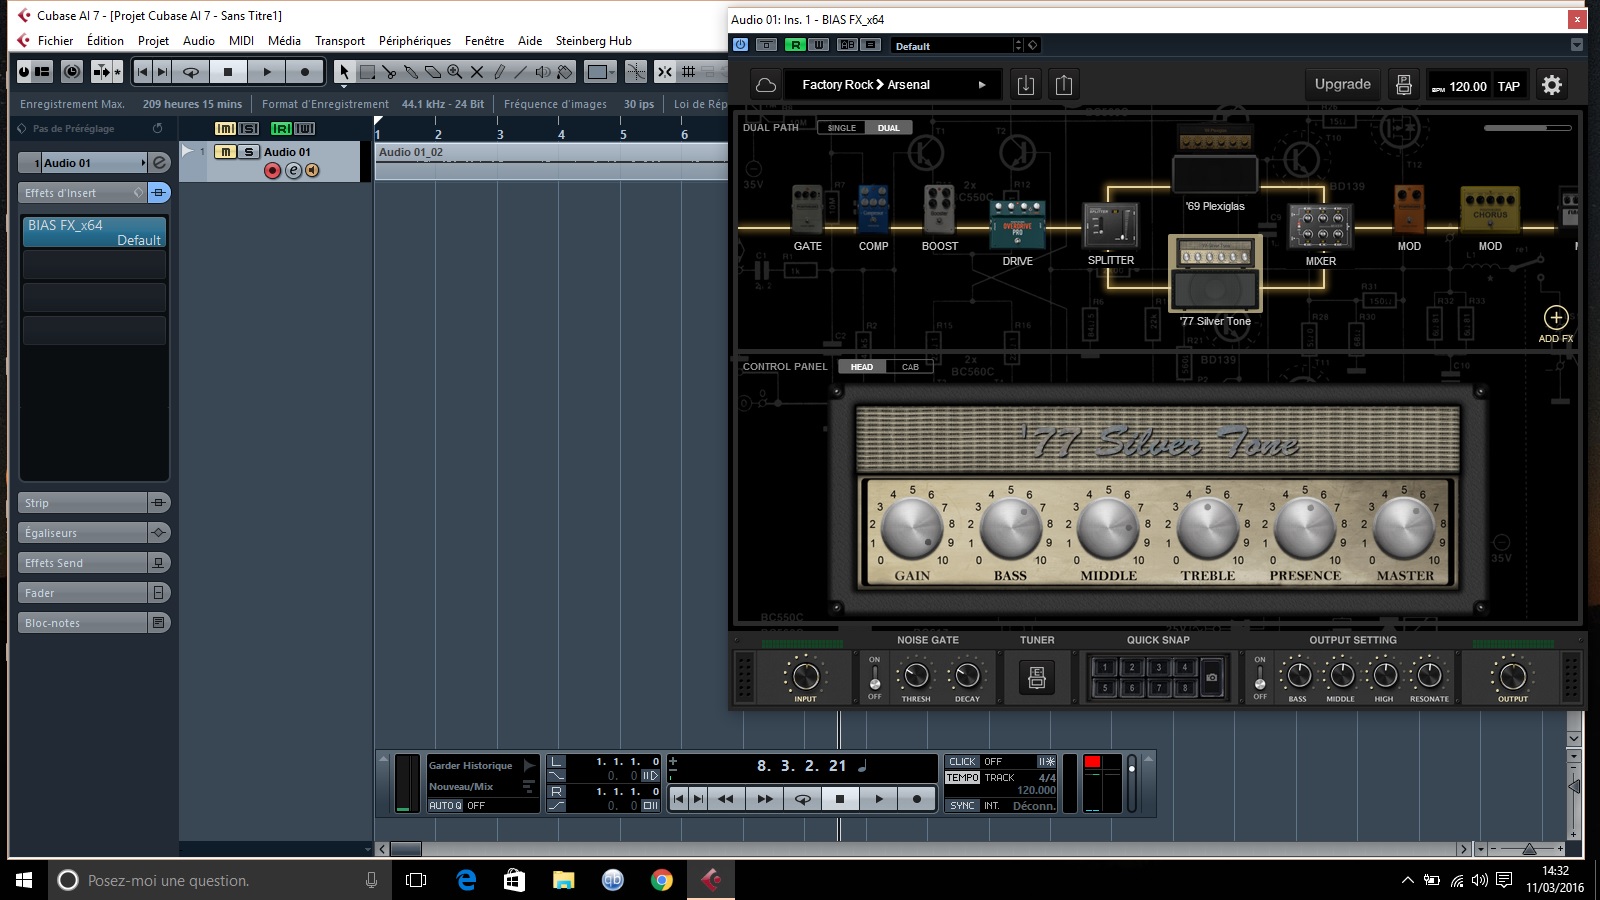Open the plugin window top-right dropdown arrow

[x=1577, y=45]
